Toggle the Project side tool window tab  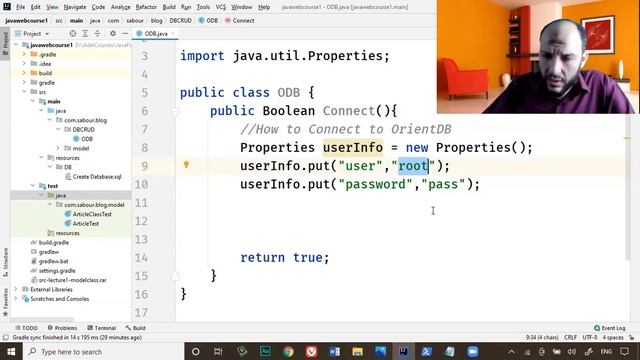tap(5, 44)
